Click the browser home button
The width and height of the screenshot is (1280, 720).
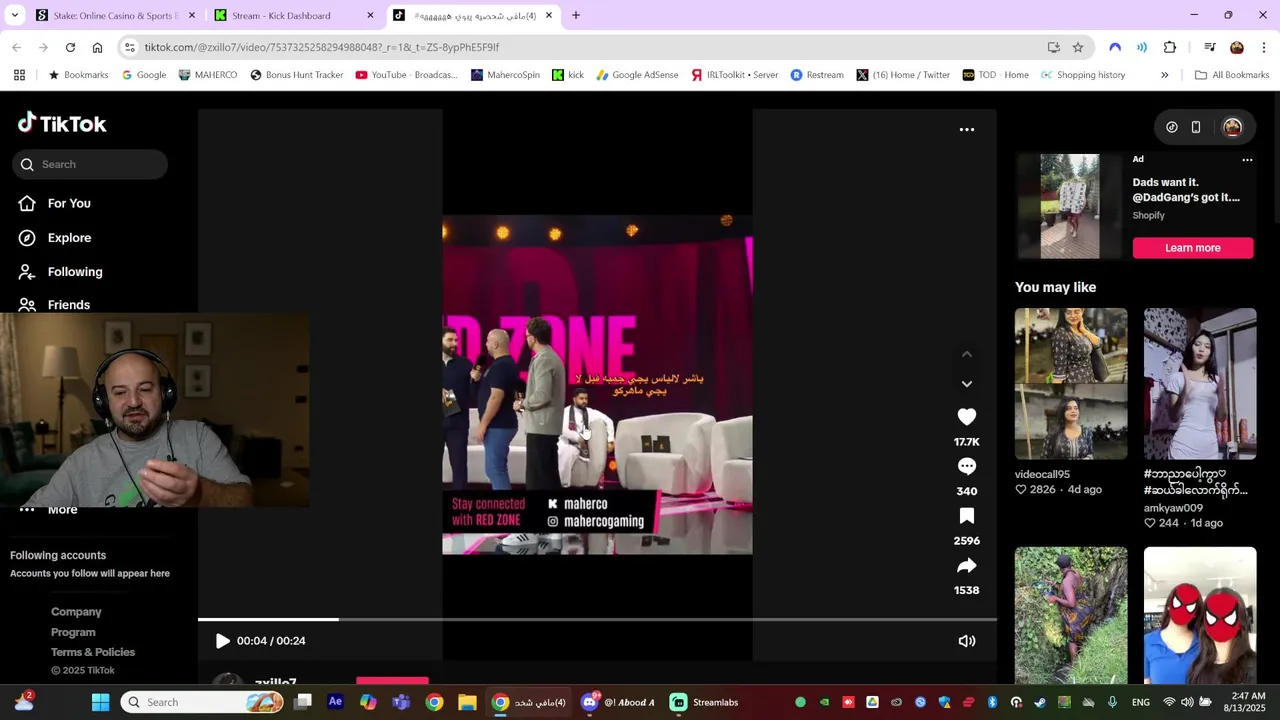point(97,47)
